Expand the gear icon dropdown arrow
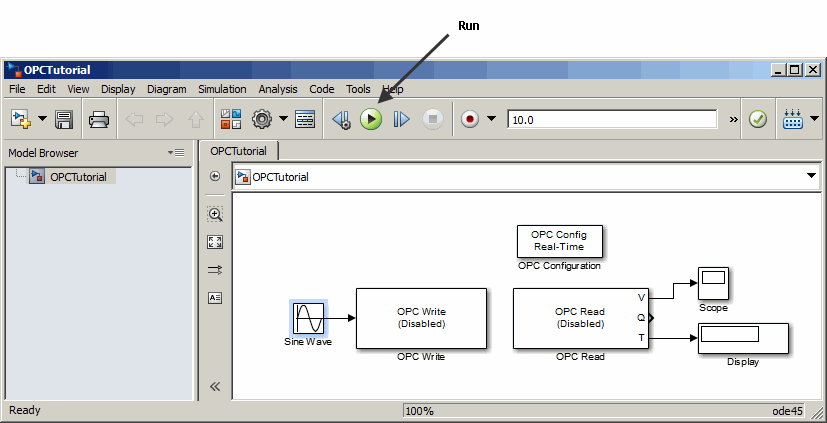 tap(283, 119)
